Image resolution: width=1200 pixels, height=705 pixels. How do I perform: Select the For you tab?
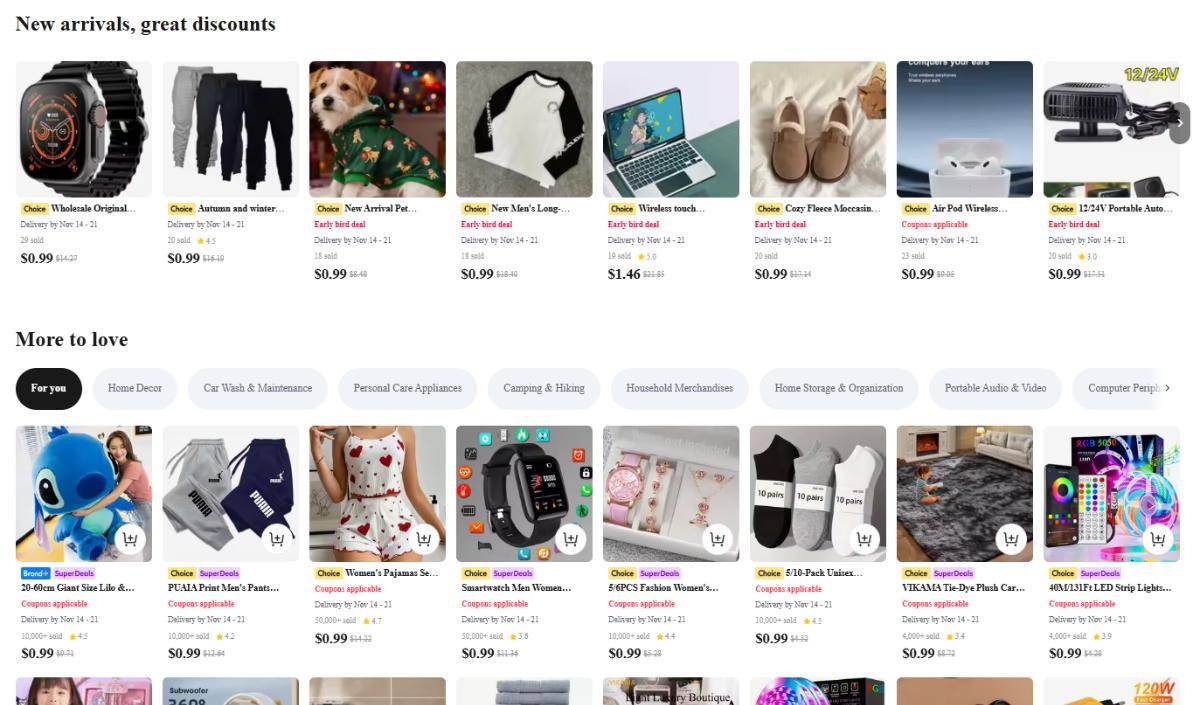[48, 388]
